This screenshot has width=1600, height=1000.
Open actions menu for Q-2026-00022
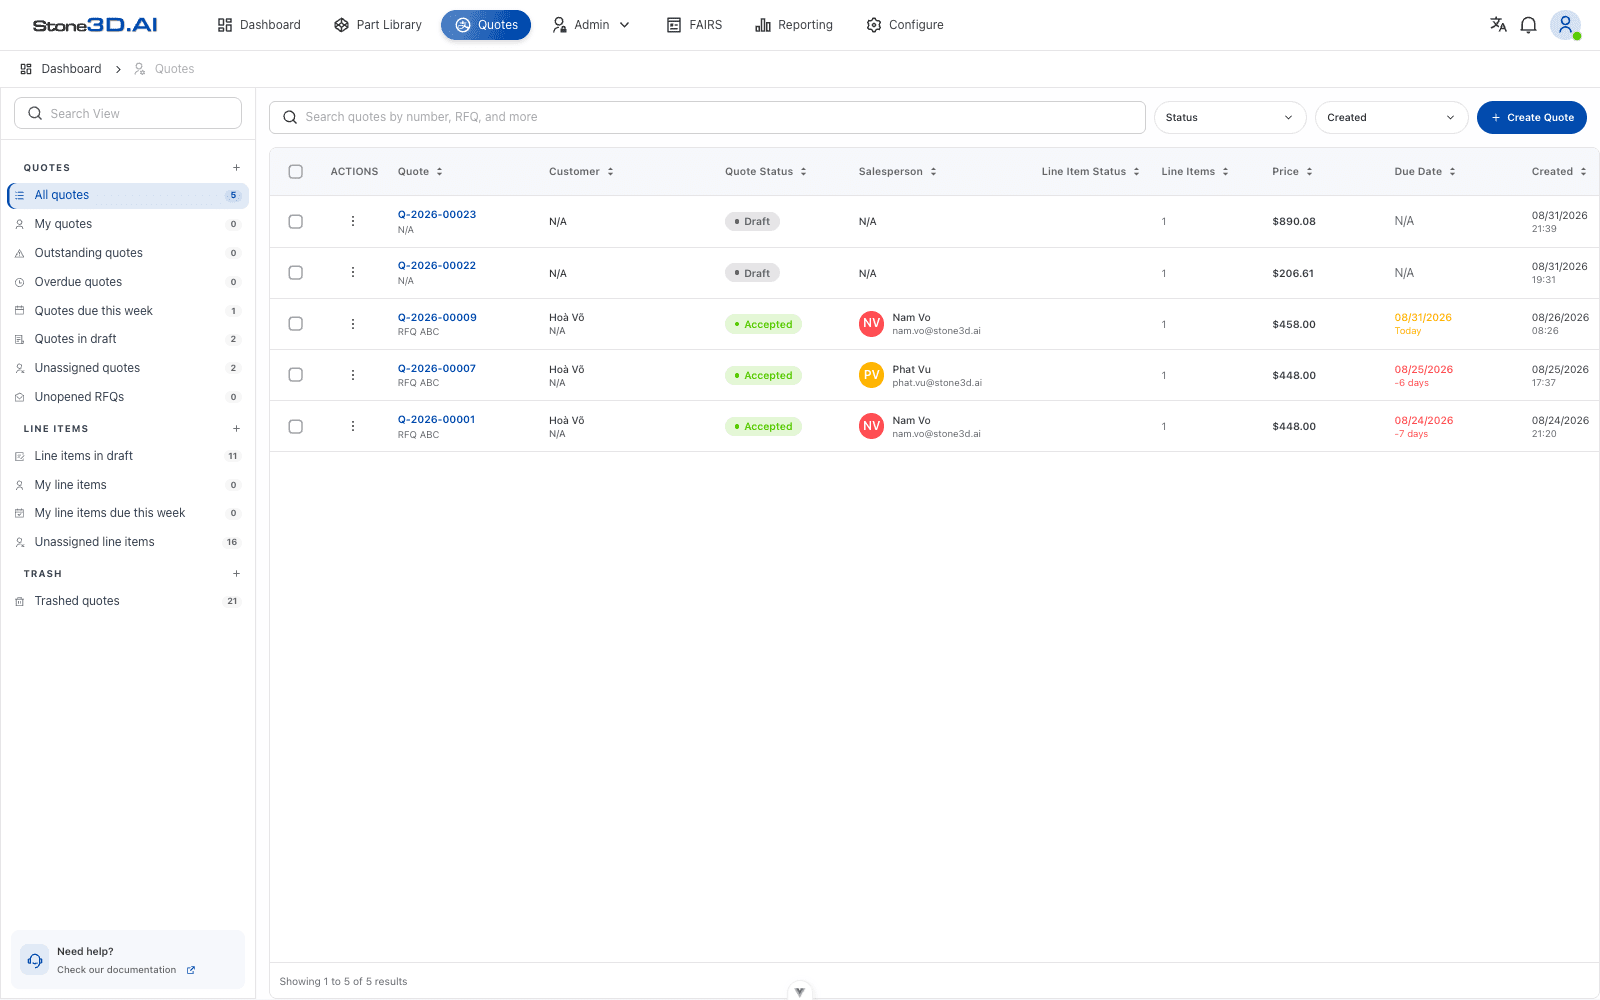353,272
